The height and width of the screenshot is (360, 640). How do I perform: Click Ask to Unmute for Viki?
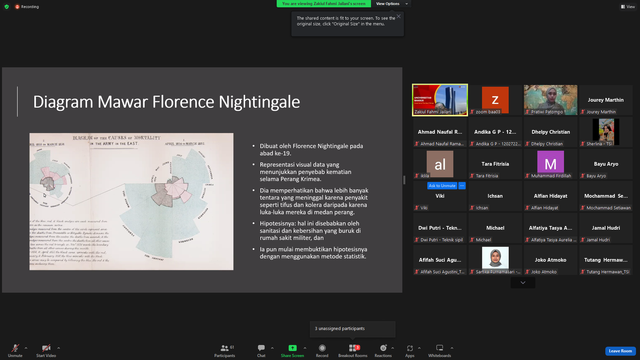coord(442,186)
